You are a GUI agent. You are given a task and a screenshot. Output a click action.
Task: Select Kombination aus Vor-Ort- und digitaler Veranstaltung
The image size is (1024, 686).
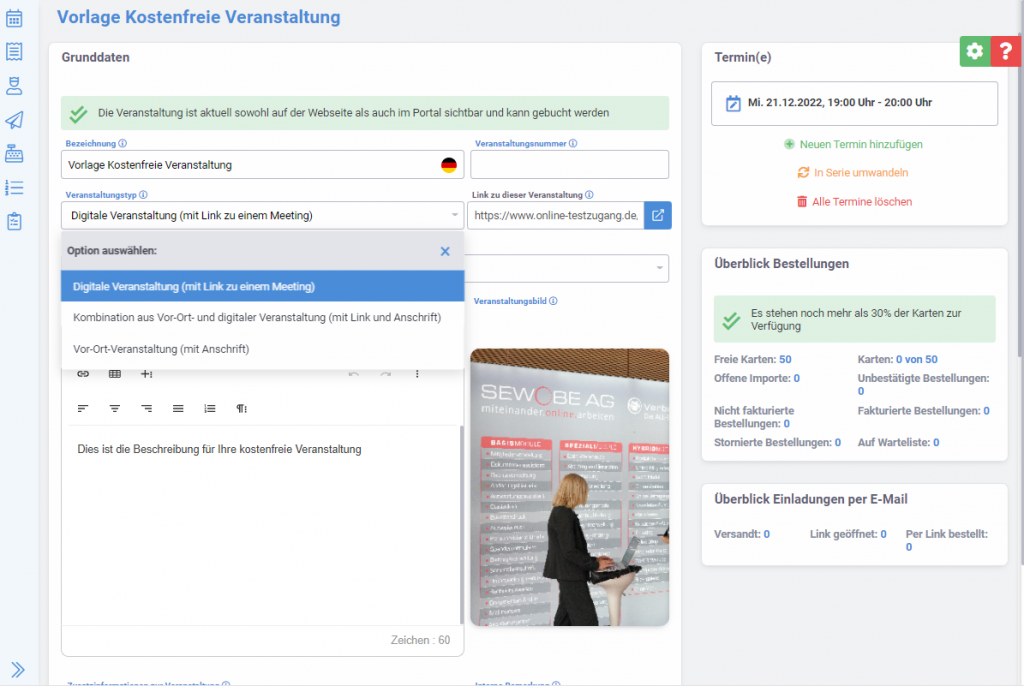click(263, 318)
